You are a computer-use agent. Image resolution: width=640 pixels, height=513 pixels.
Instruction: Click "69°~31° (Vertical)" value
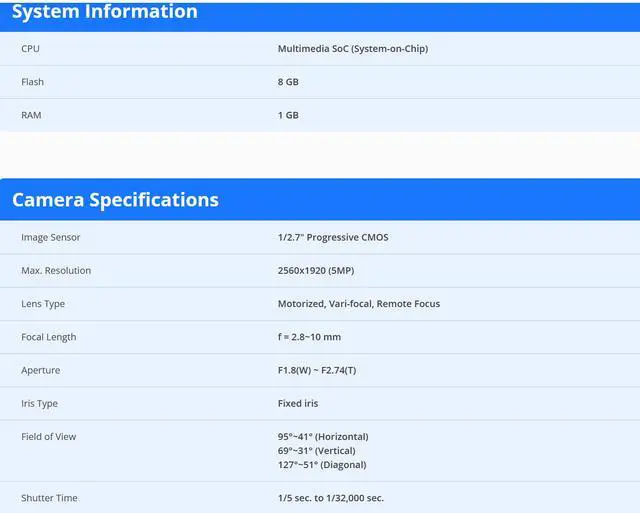(x=317, y=451)
